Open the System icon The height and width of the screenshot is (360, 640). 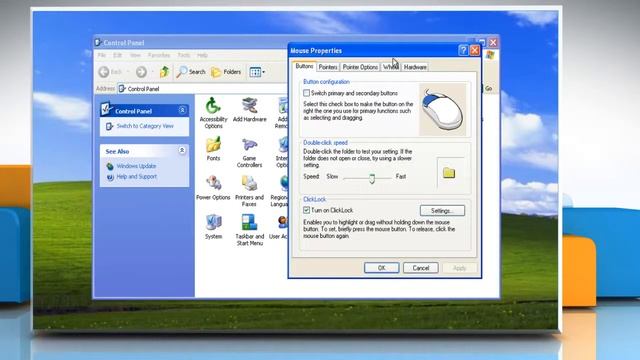point(213,227)
